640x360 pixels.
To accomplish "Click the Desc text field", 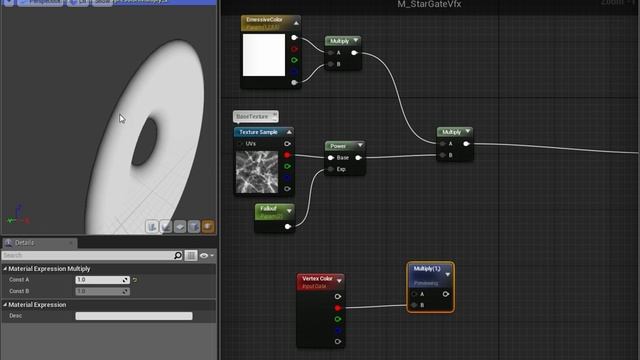I will [134, 316].
